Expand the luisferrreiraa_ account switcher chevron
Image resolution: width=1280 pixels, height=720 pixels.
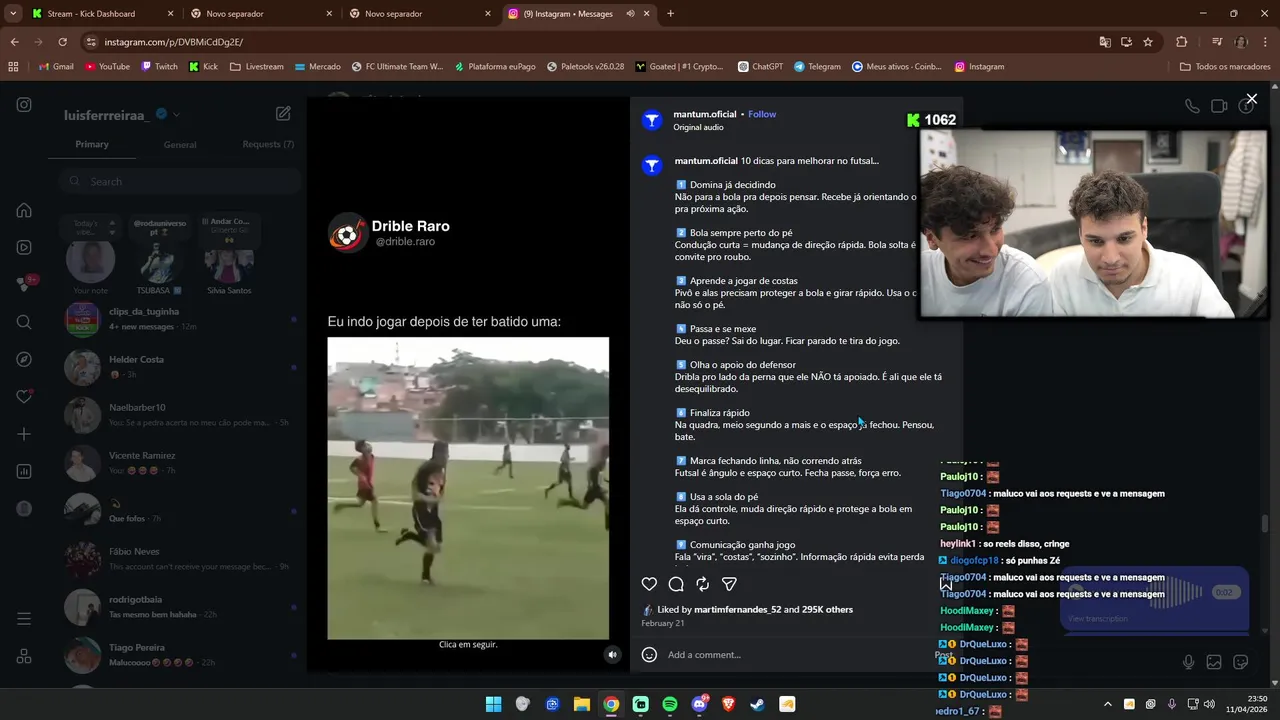point(177,115)
